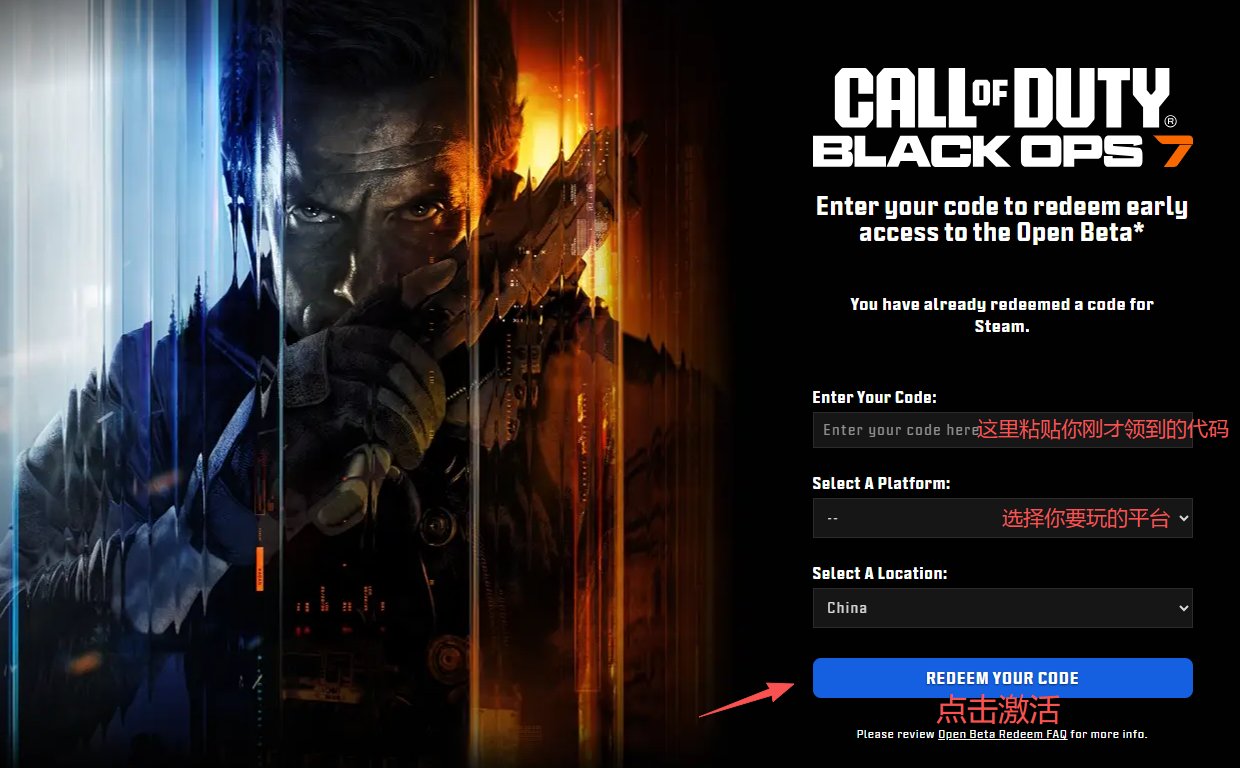Click the Enter Your Code label
This screenshot has height=768, width=1240.
(x=874, y=397)
